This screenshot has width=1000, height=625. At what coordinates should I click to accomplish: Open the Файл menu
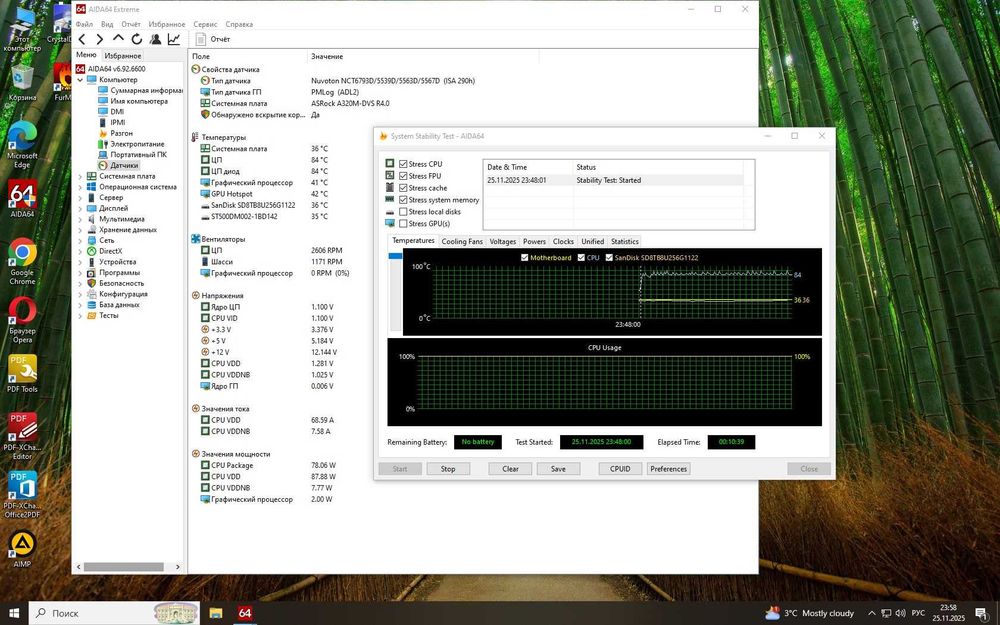84,24
